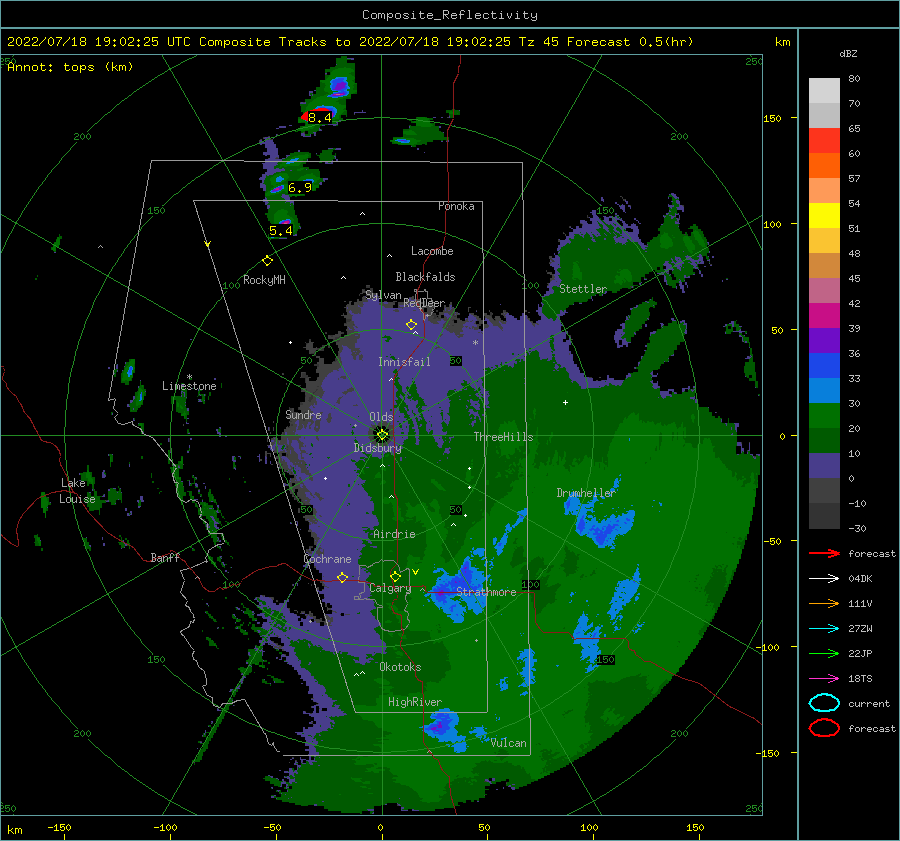Click the Innisfail city label
The image size is (900, 841).
point(404,362)
